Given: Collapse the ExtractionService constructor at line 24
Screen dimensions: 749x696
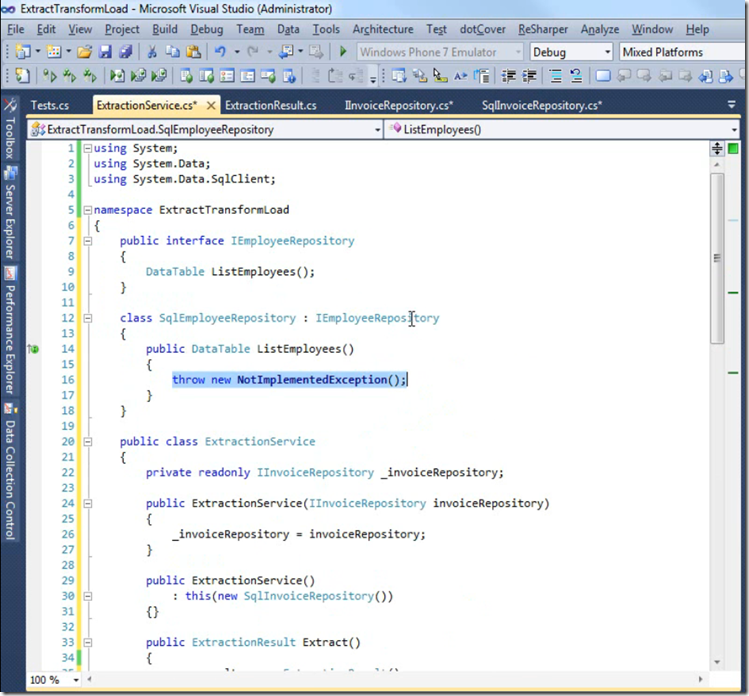Looking at the screenshot, I should click(87, 503).
